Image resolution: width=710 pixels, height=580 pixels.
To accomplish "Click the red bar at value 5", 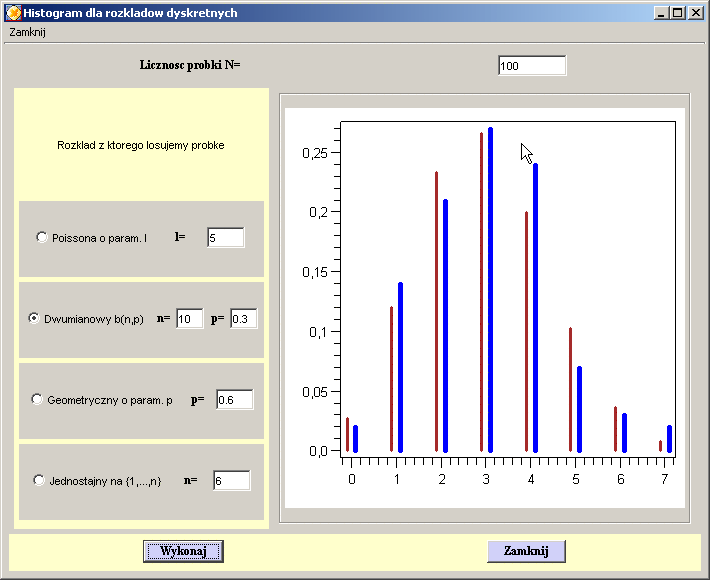I will click(x=570, y=390).
